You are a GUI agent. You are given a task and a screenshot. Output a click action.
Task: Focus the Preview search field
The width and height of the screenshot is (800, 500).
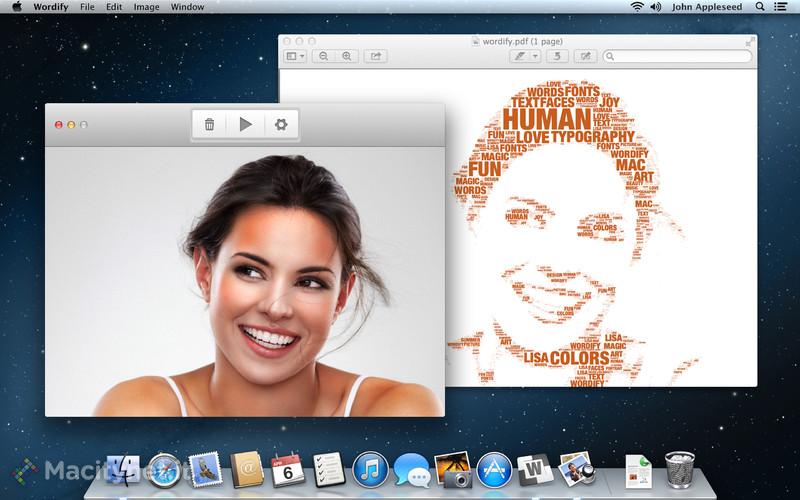point(677,56)
